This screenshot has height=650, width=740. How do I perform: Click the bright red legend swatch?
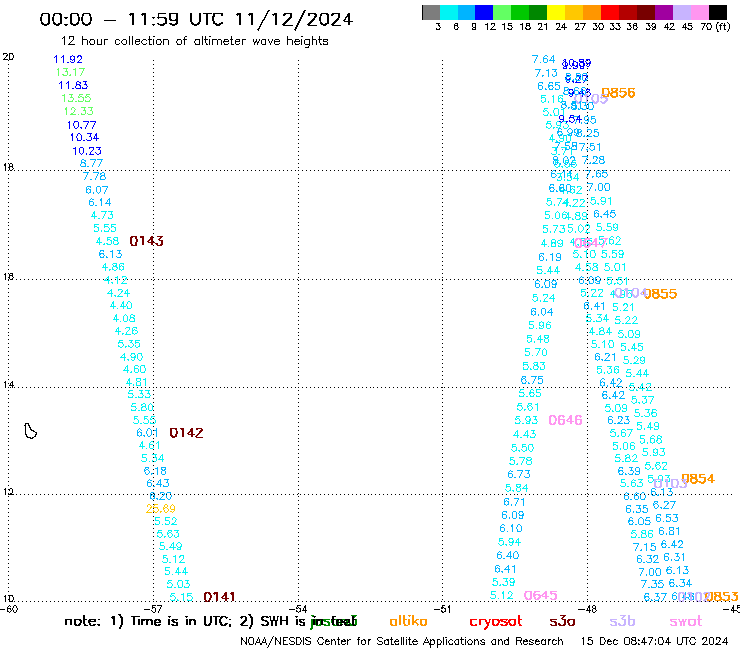click(609, 12)
